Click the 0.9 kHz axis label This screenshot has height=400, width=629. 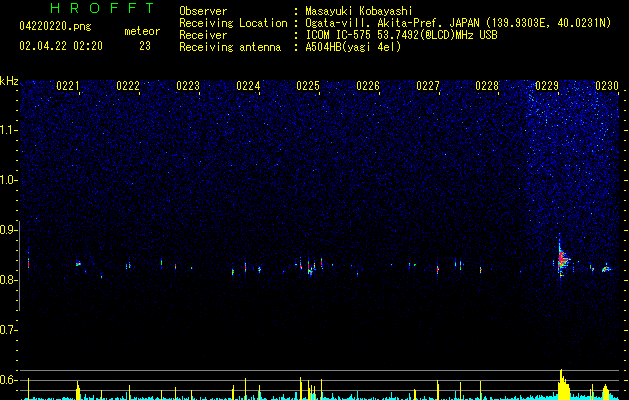9,230
